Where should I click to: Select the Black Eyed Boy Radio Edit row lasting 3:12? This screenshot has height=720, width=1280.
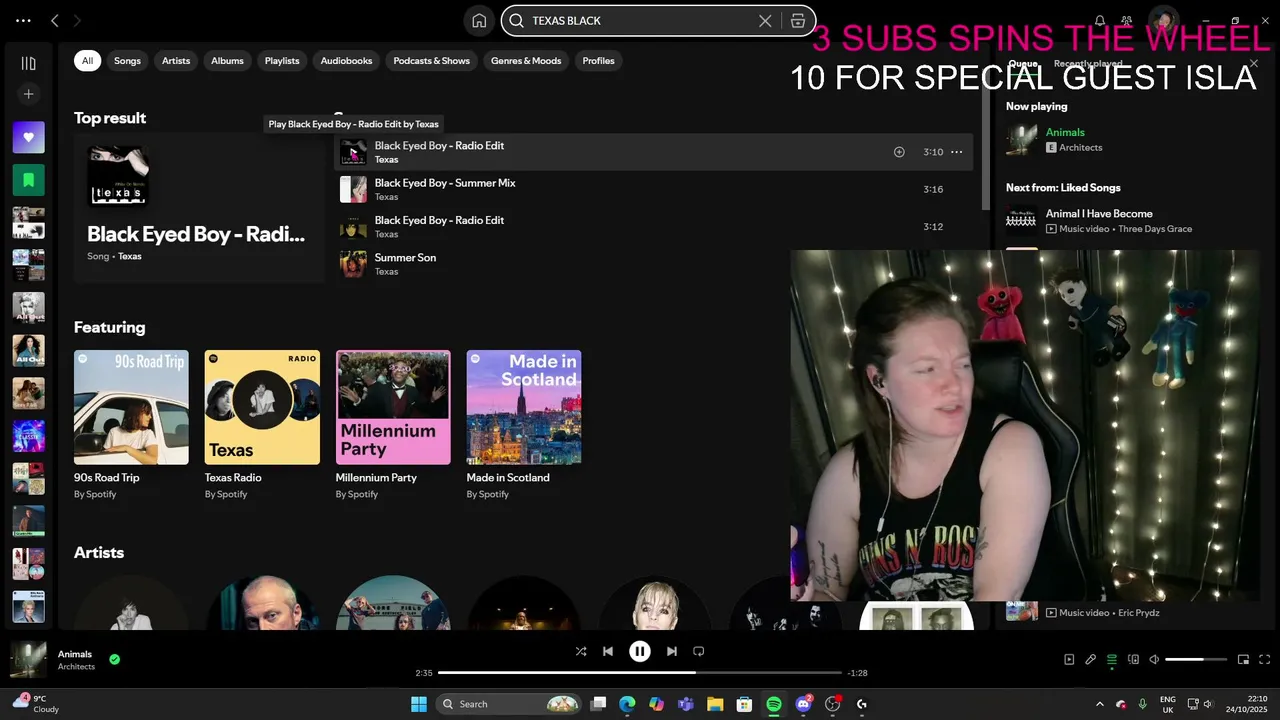(653, 227)
